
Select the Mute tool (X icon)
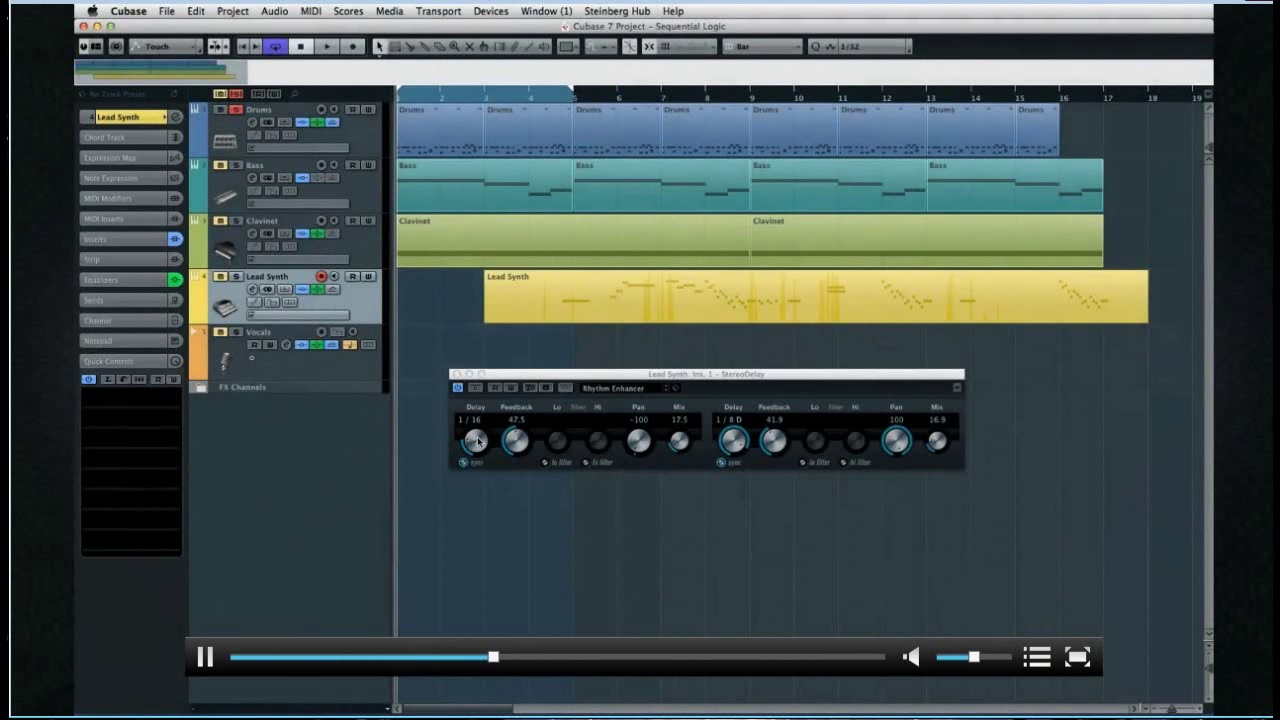click(469, 46)
